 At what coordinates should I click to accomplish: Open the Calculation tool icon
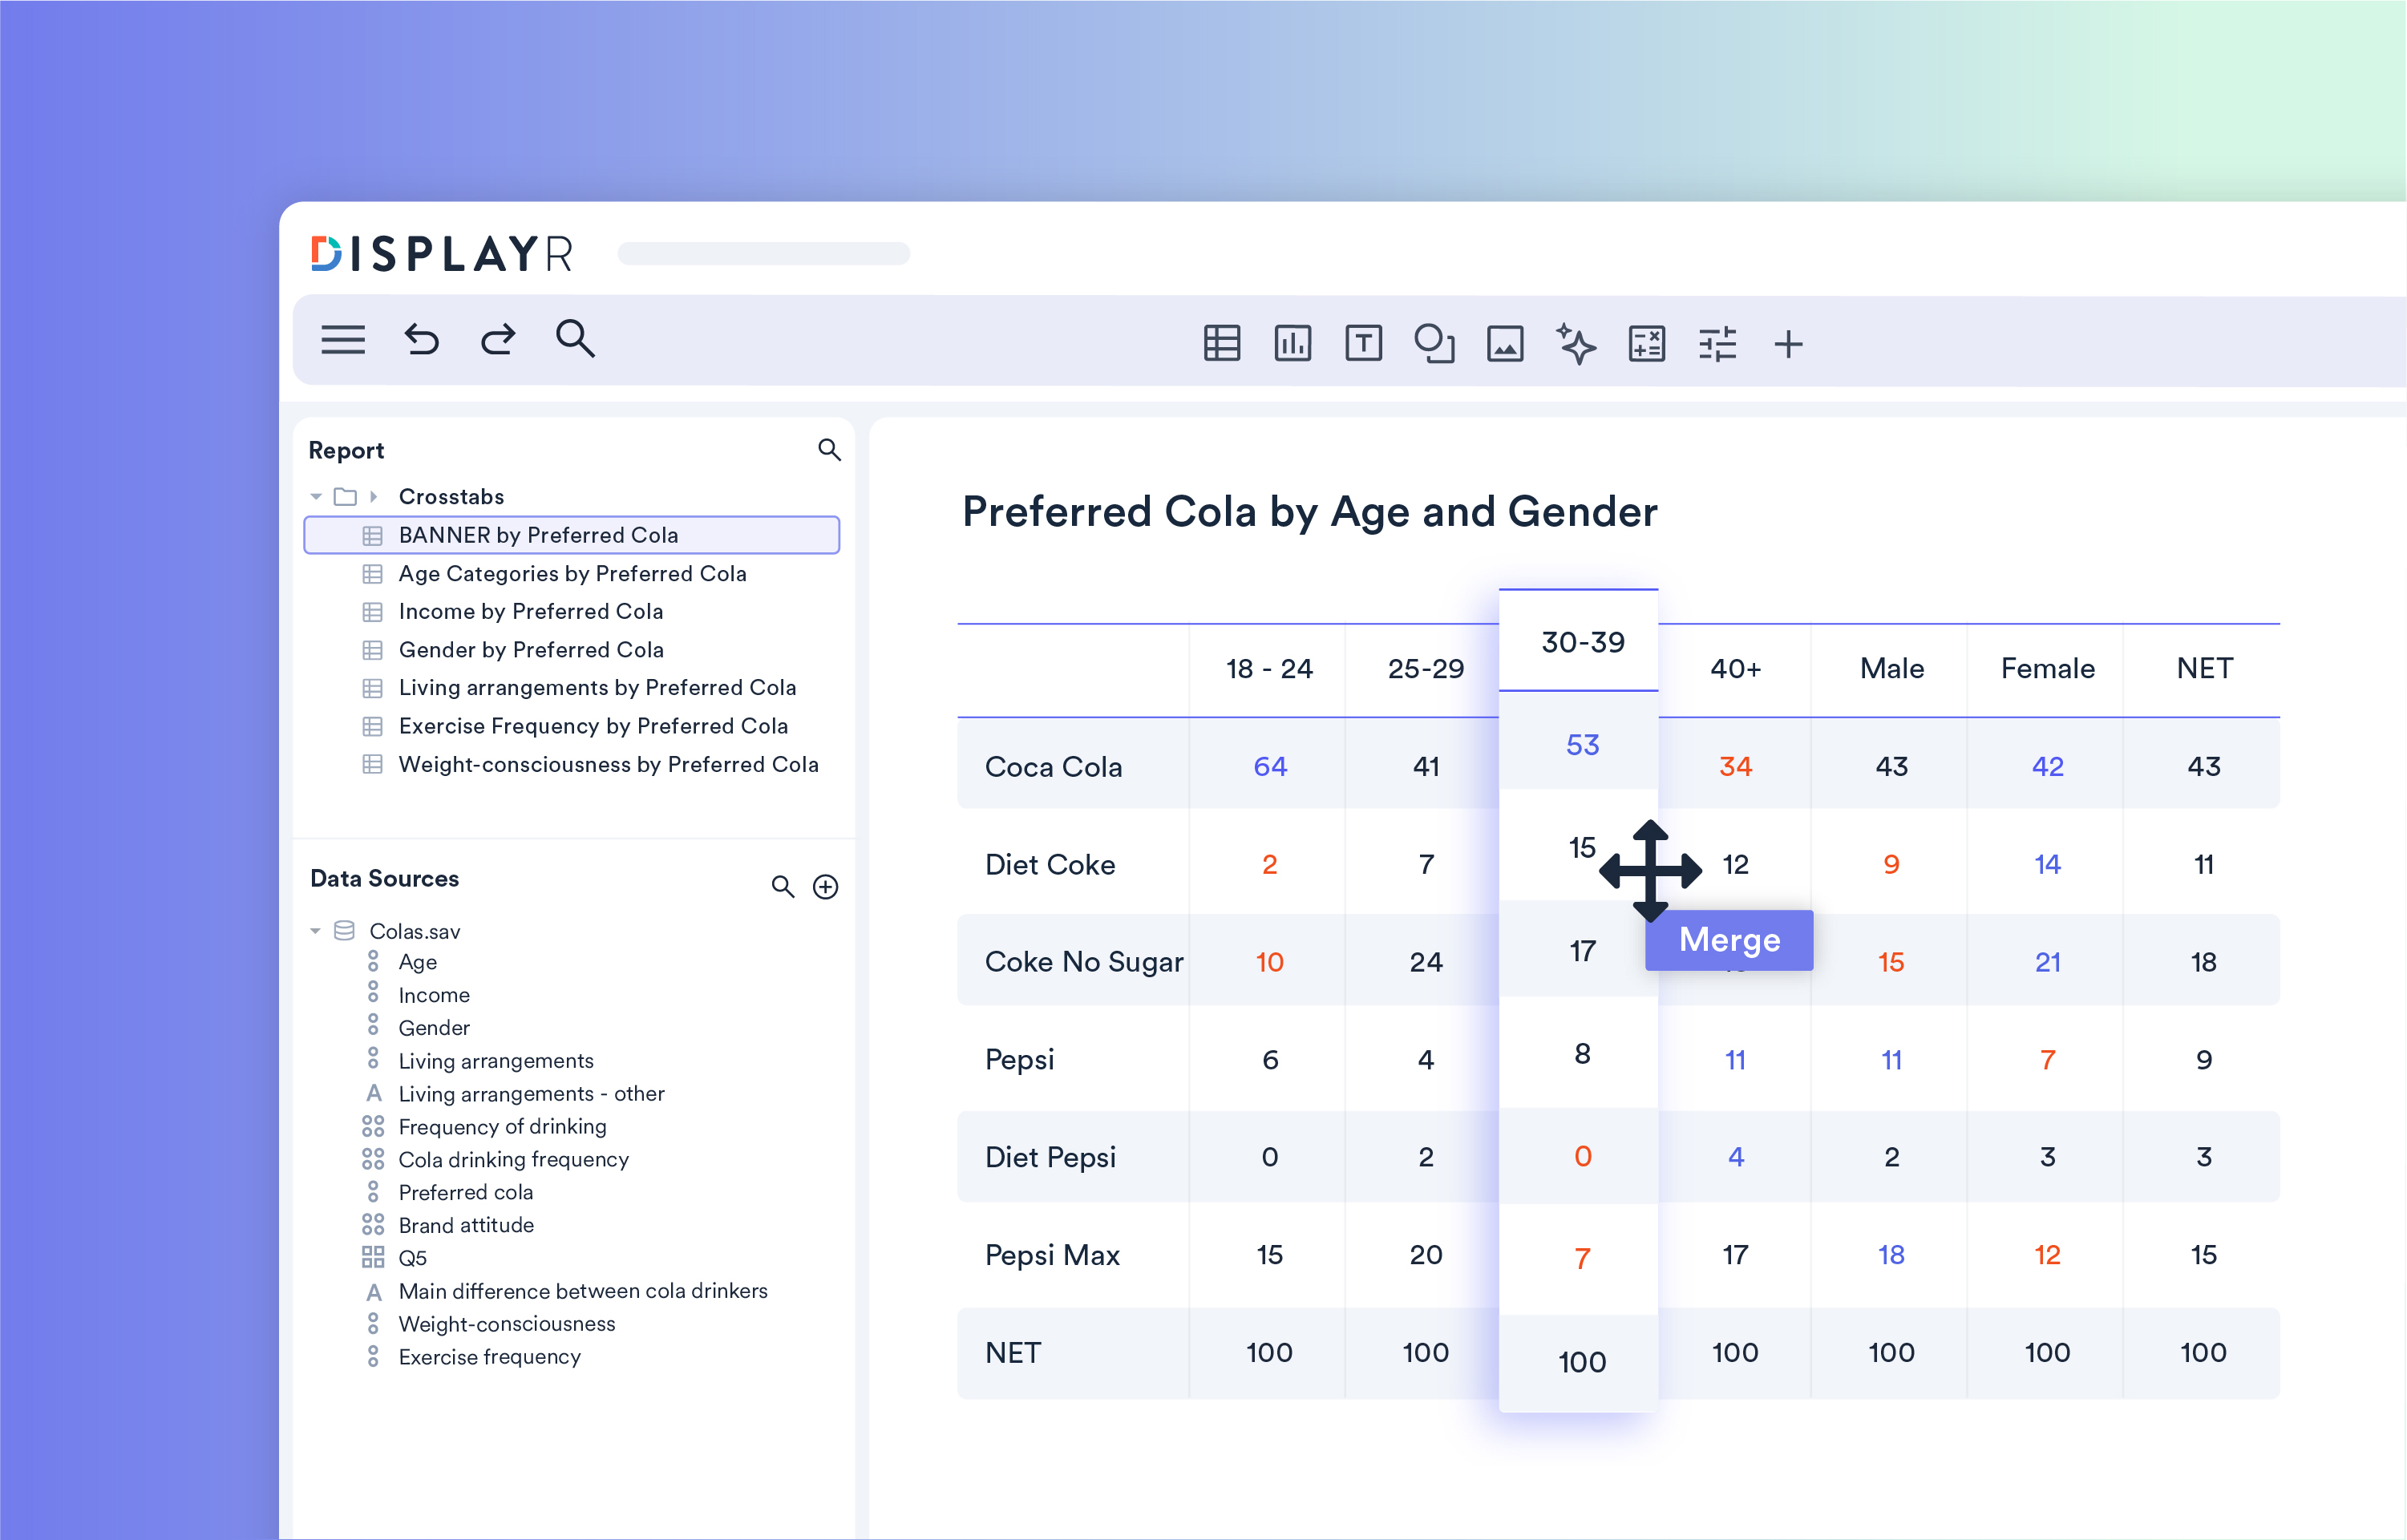(x=1647, y=344)
